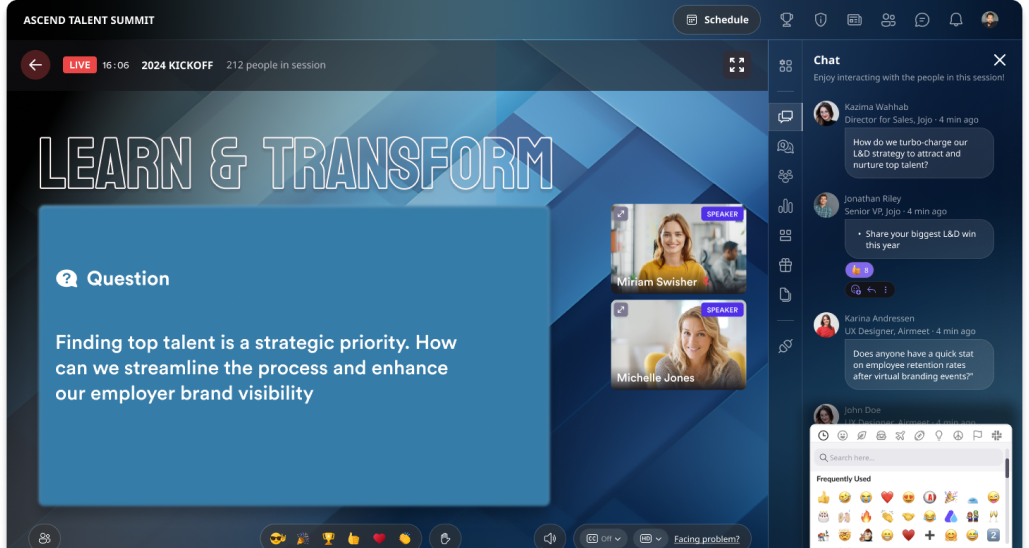Image resolution: width=1029 pixels, height=548 pixels.
Task: Pick the handshake emoji in picker
Action: tap(909, 516)
